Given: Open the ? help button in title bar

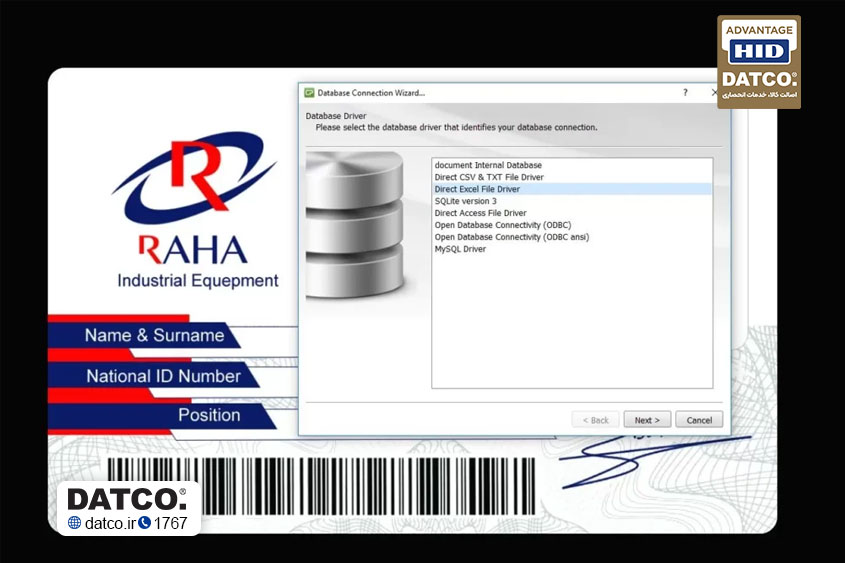Looking at the screenshot, I should (x=685, y=93).
